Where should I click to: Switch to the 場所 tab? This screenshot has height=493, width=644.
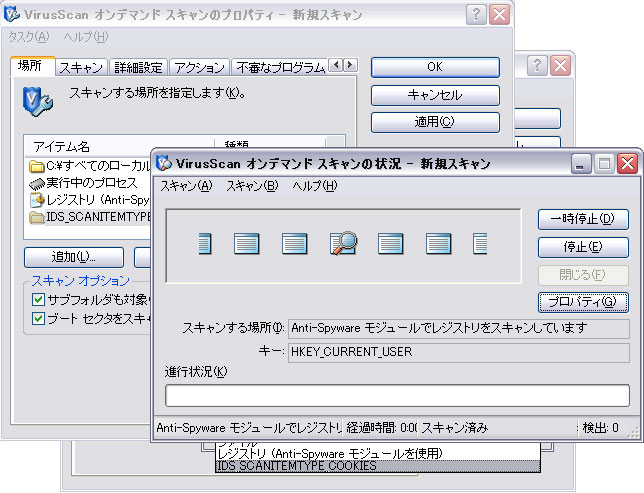tap(32, 66)
